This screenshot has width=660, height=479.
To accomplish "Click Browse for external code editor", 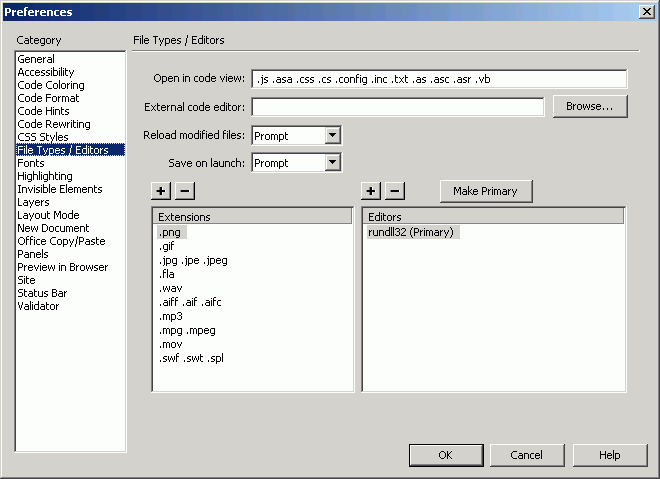I will (590, 106).
